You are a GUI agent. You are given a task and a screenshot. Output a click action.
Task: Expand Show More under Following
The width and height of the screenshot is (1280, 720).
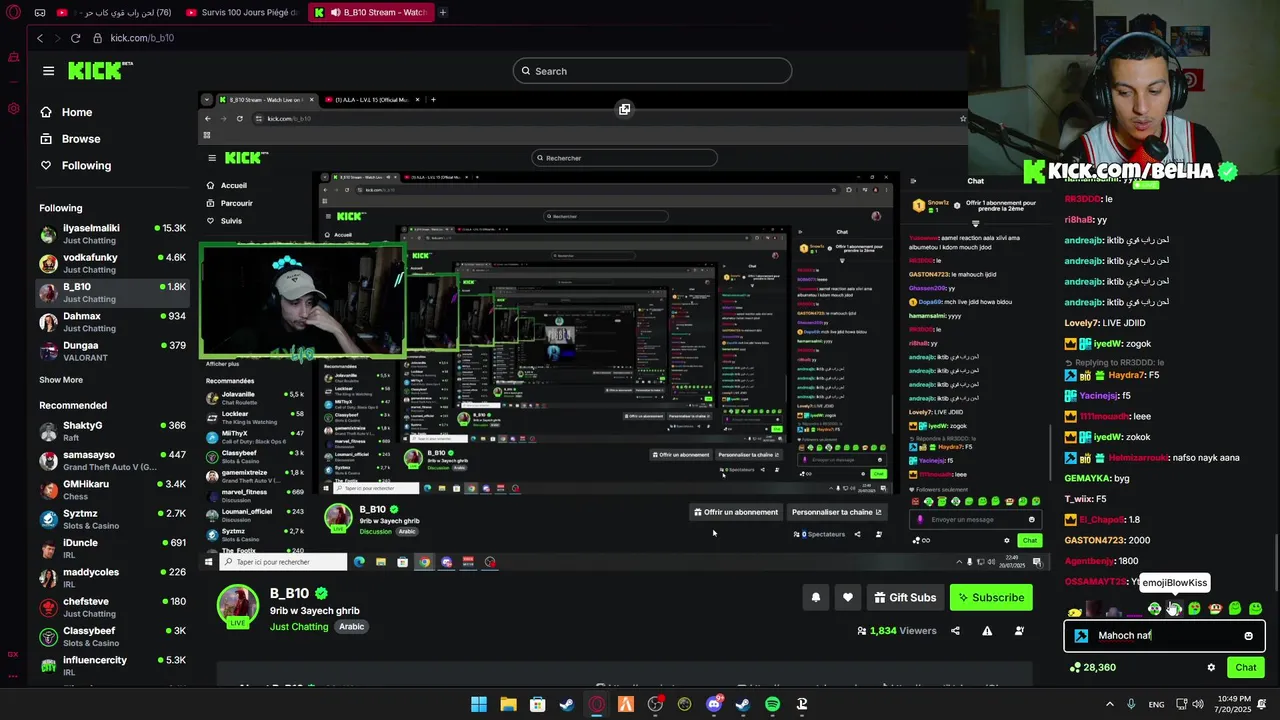[61, 380]
